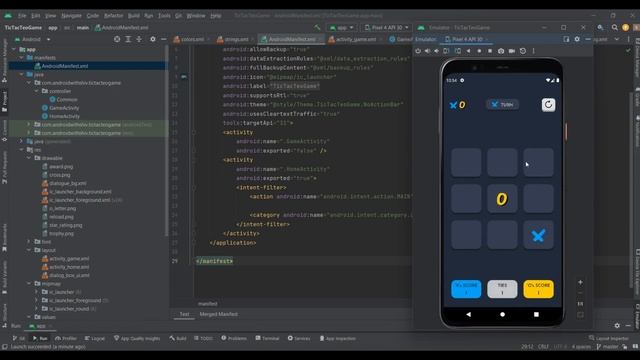Click the emulator power button

(418, 51)
